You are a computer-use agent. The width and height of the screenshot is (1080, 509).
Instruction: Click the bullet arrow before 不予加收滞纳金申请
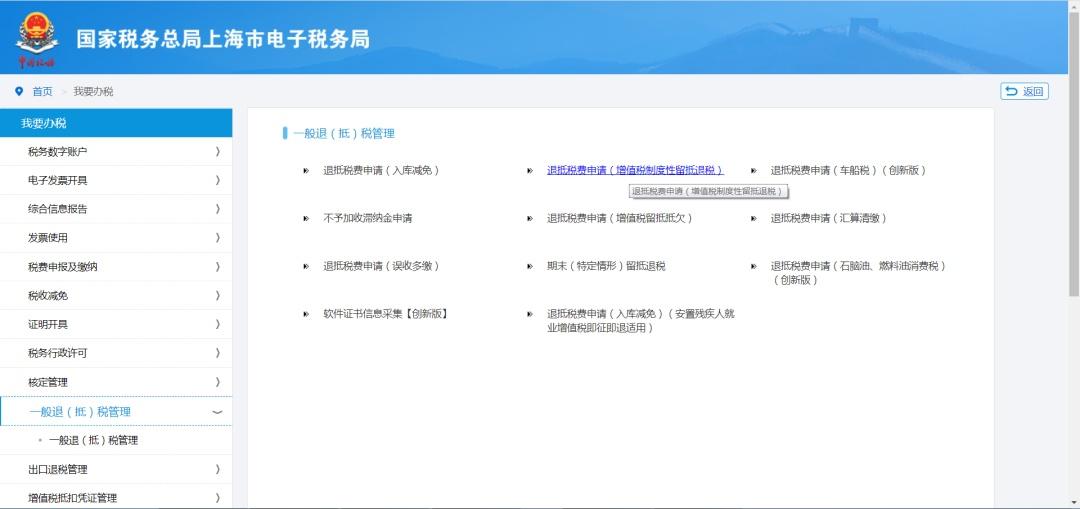click(x=306, y=218)
